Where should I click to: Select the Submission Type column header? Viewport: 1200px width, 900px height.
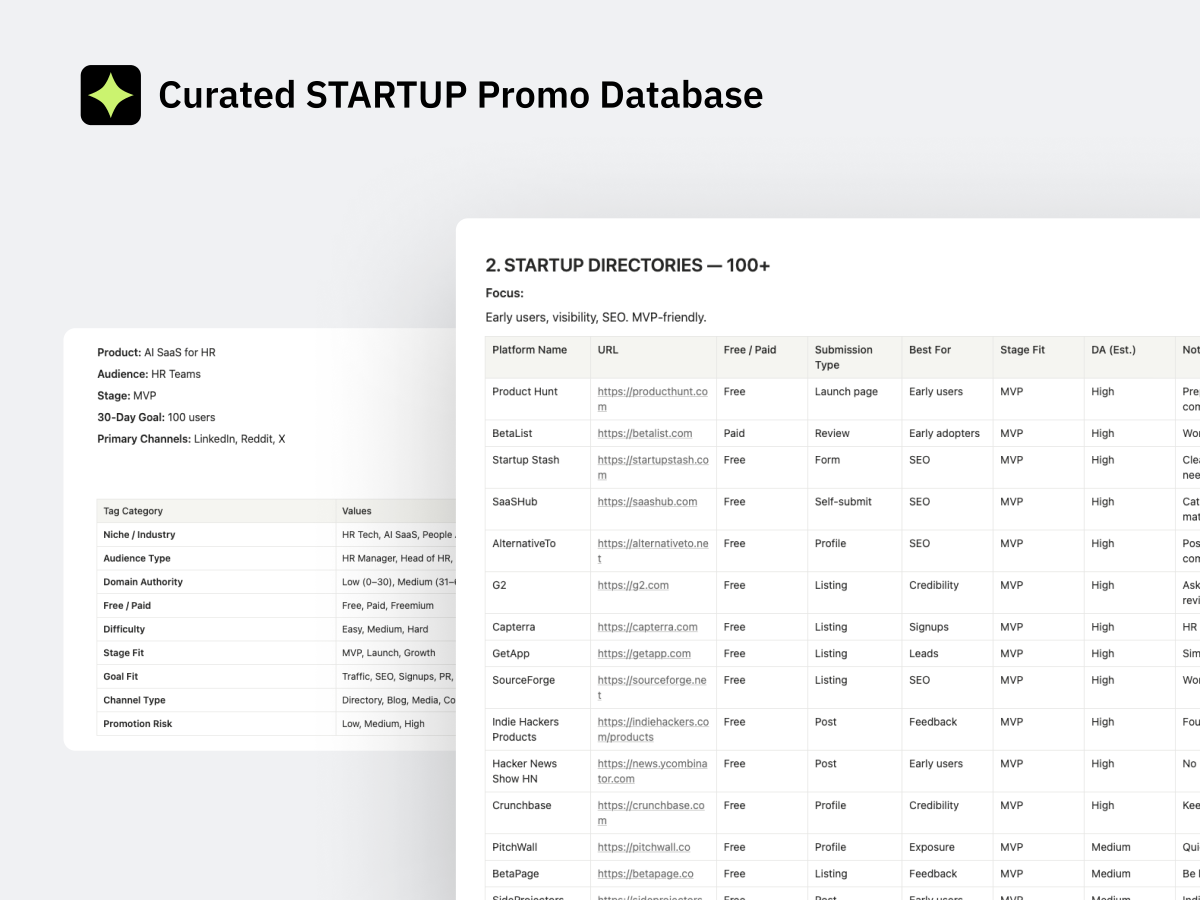(843, 357)
